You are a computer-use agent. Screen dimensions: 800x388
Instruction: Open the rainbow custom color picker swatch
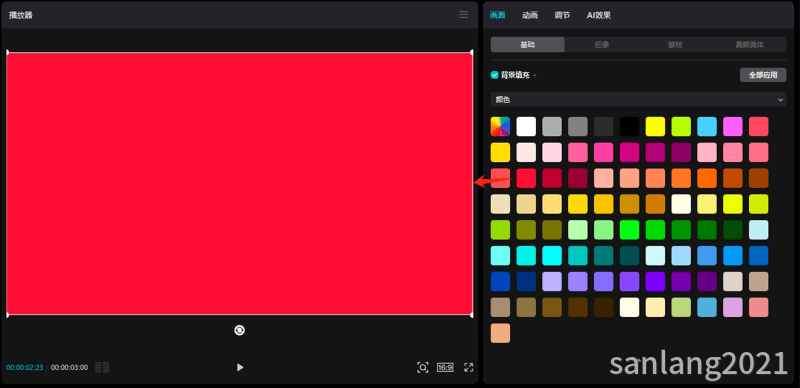(501, 126)
